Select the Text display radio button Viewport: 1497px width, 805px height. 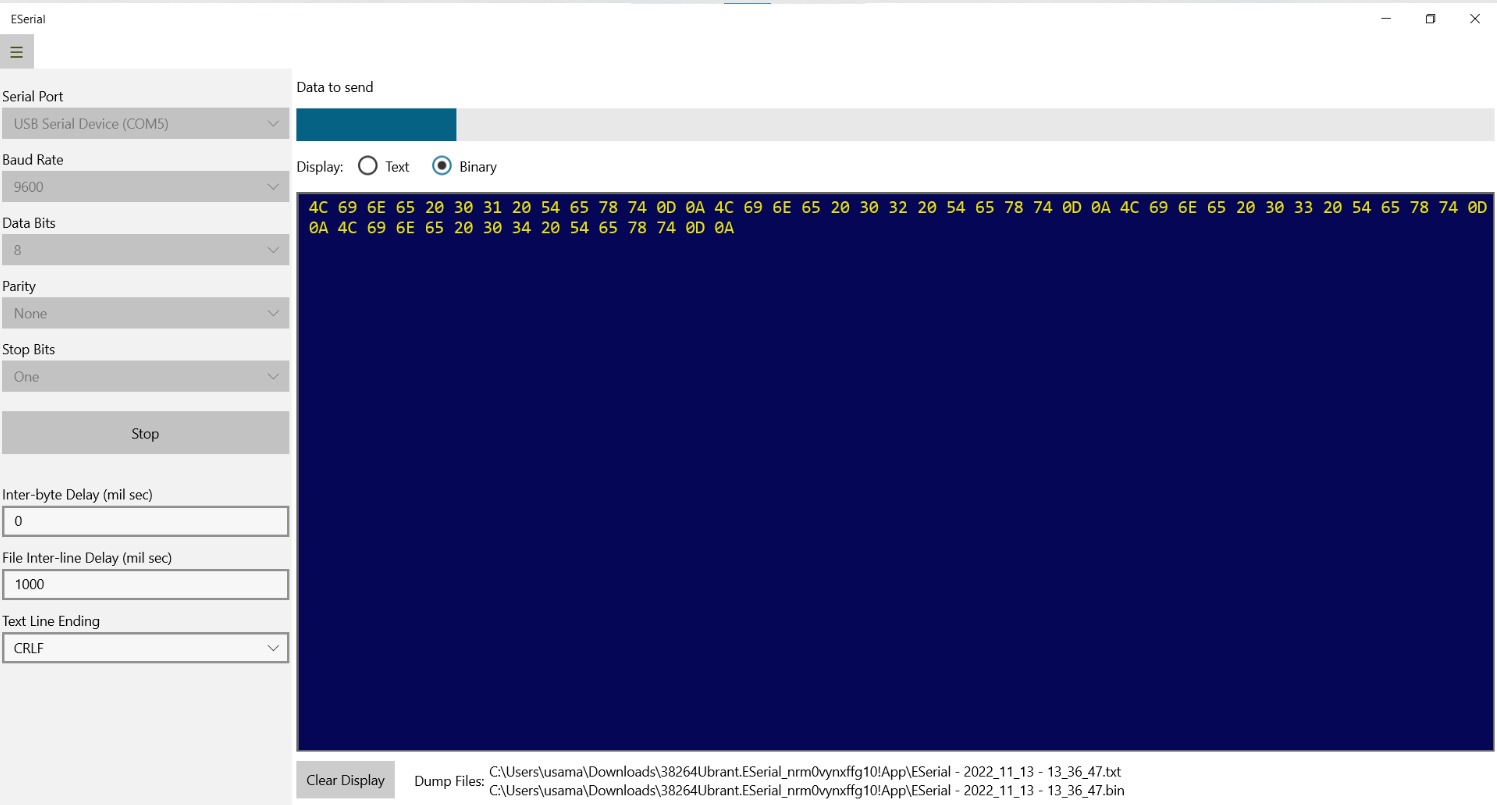click(x=367, y=166)
